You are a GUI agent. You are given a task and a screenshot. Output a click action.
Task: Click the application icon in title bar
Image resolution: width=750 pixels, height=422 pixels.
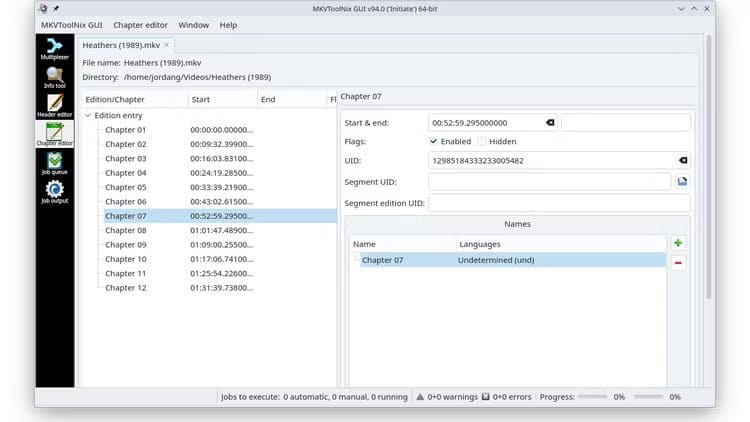click(43, 8)
